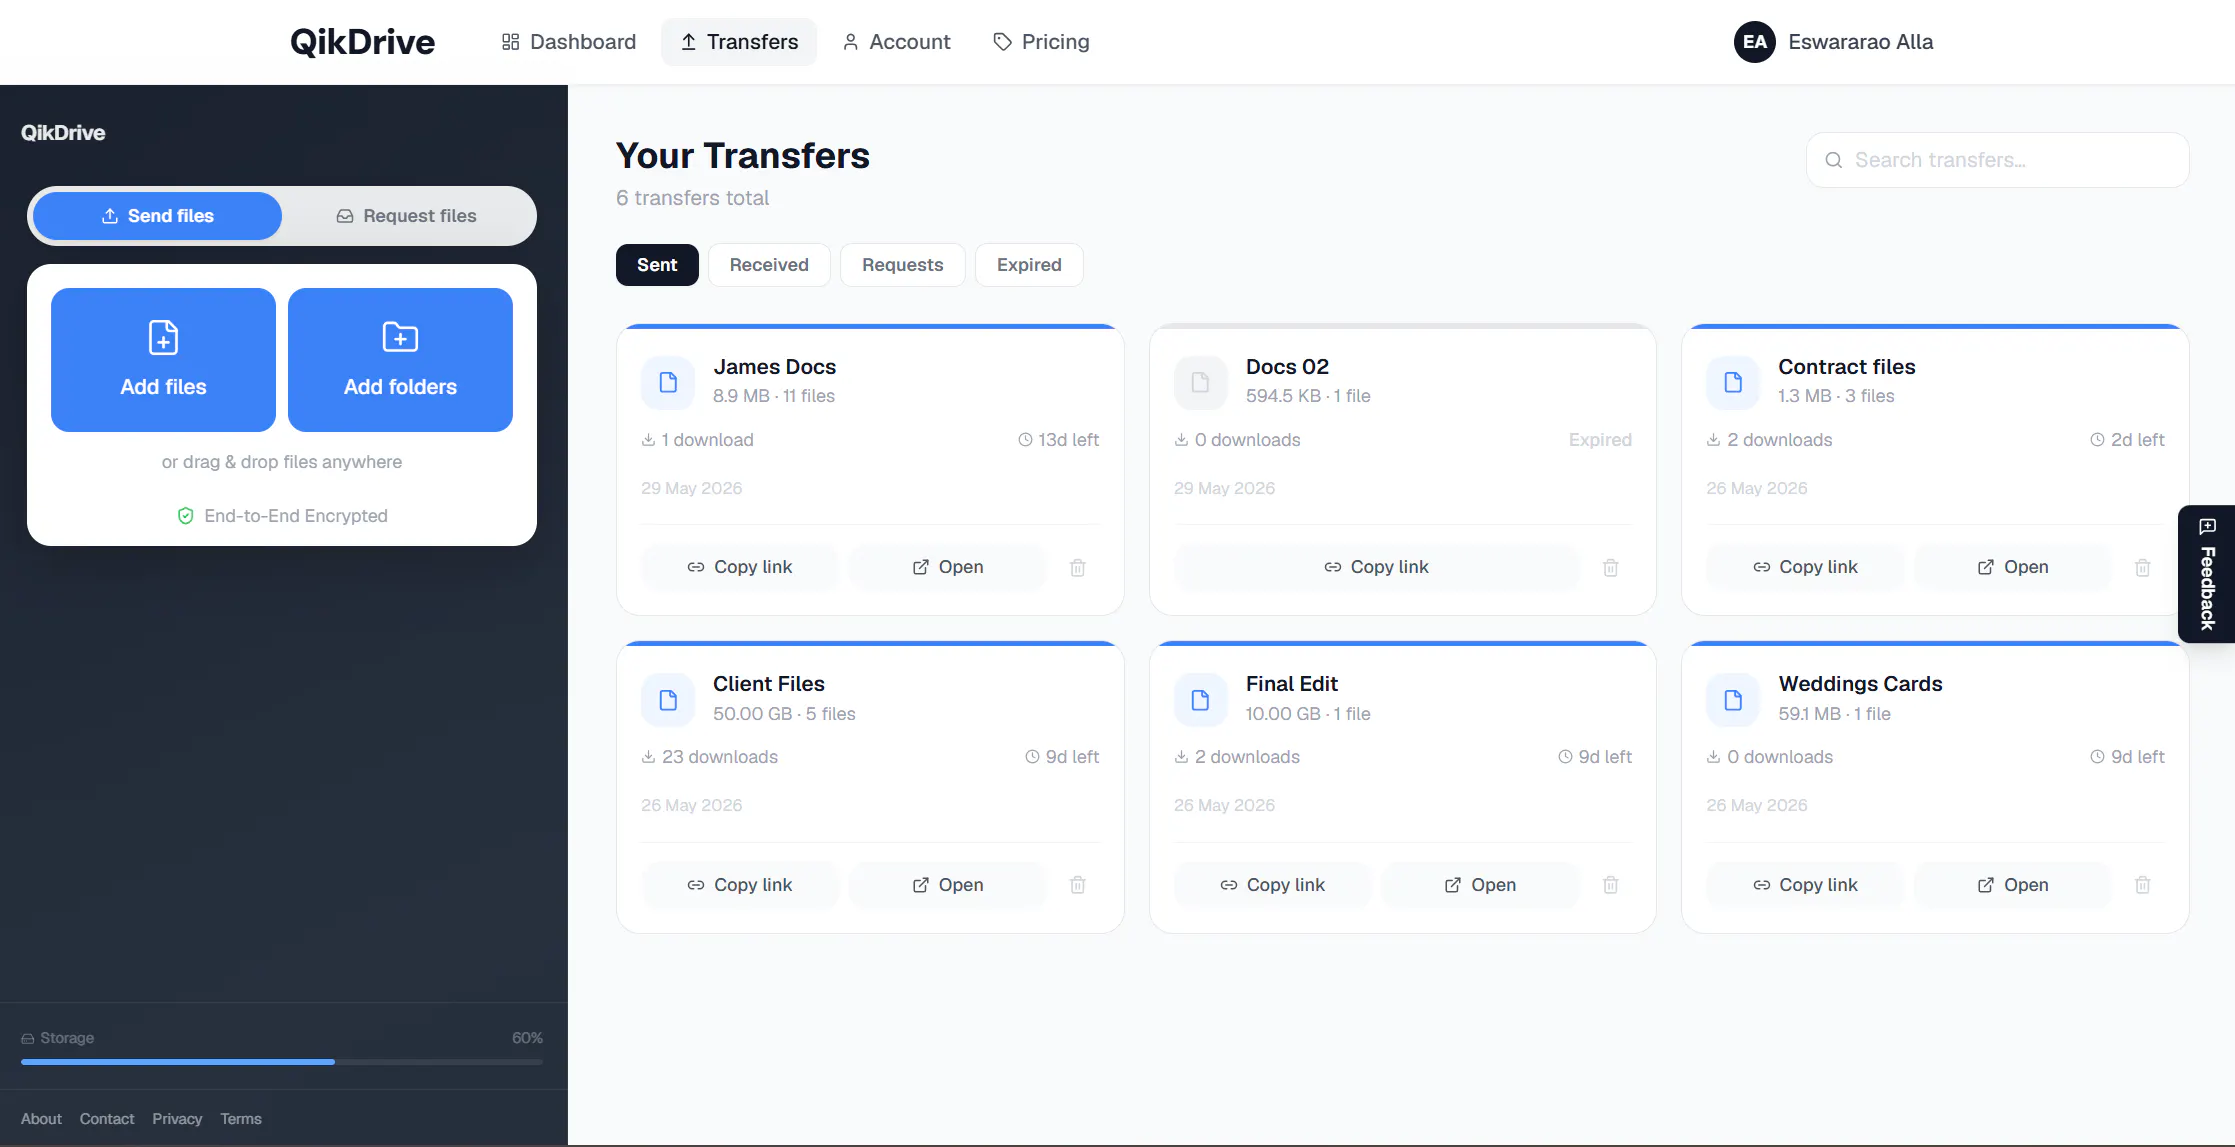Click the Contact footer link
The height and width of the screenshot is (1147, 2235).
(107, 1119)
